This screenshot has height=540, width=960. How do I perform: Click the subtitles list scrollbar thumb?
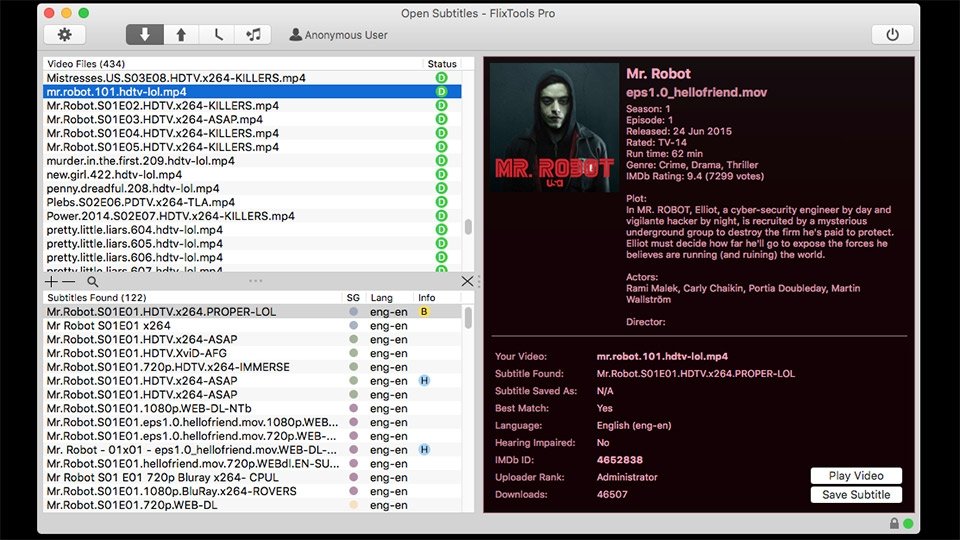click(468, 318)
